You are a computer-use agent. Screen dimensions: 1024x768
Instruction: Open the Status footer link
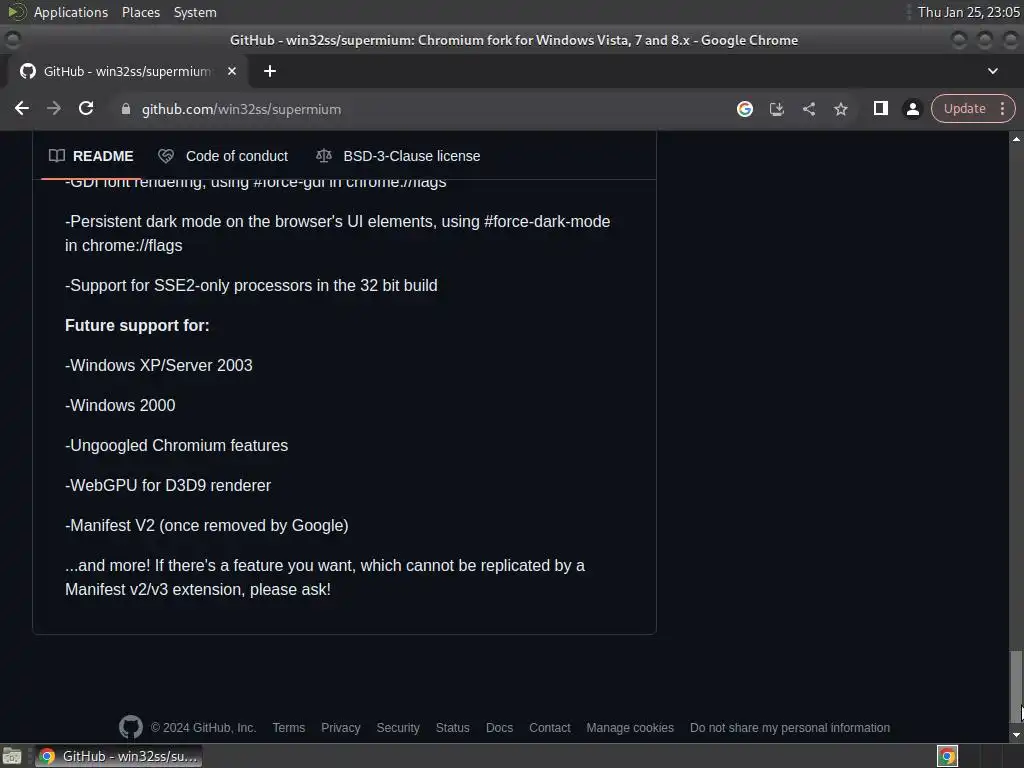453,728
